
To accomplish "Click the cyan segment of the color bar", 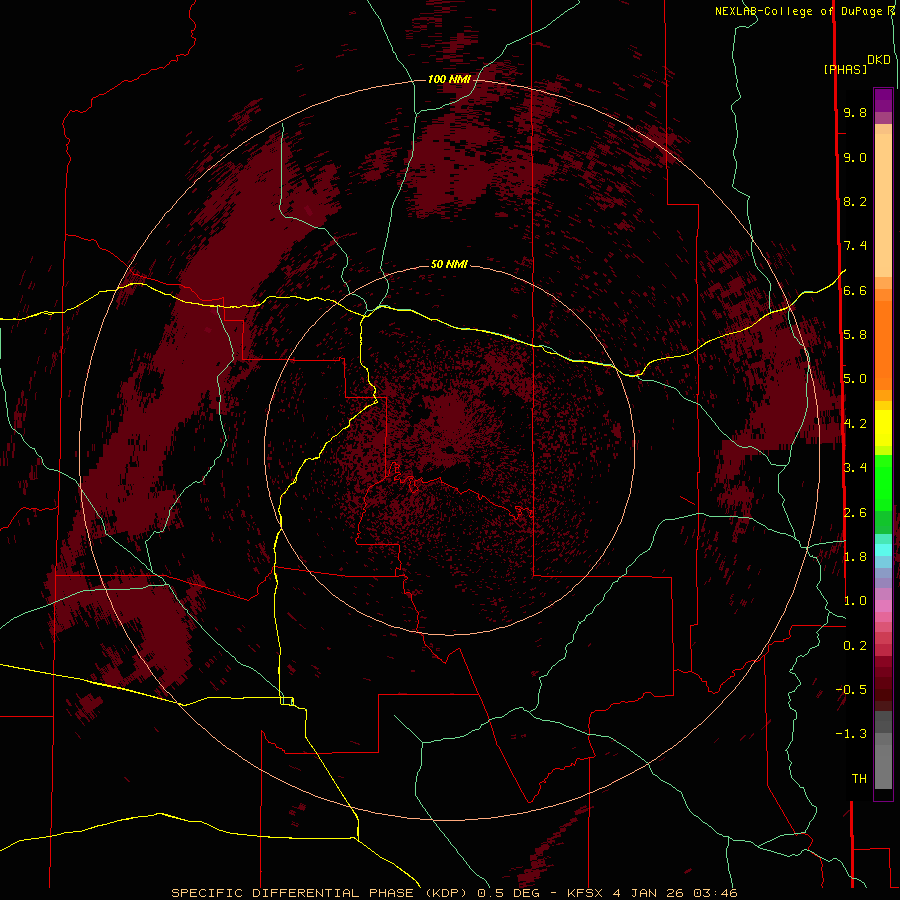I will click(883, 550).
